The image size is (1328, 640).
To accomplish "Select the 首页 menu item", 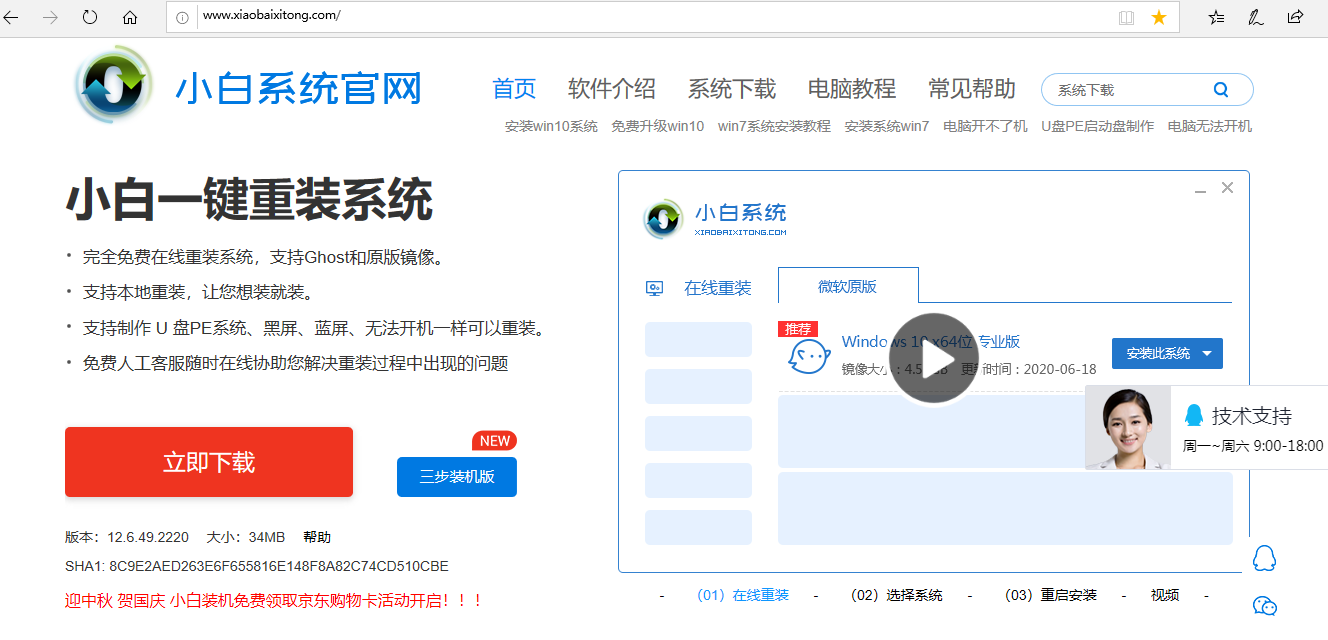I will pyautogui.click(x=514, y=89).
